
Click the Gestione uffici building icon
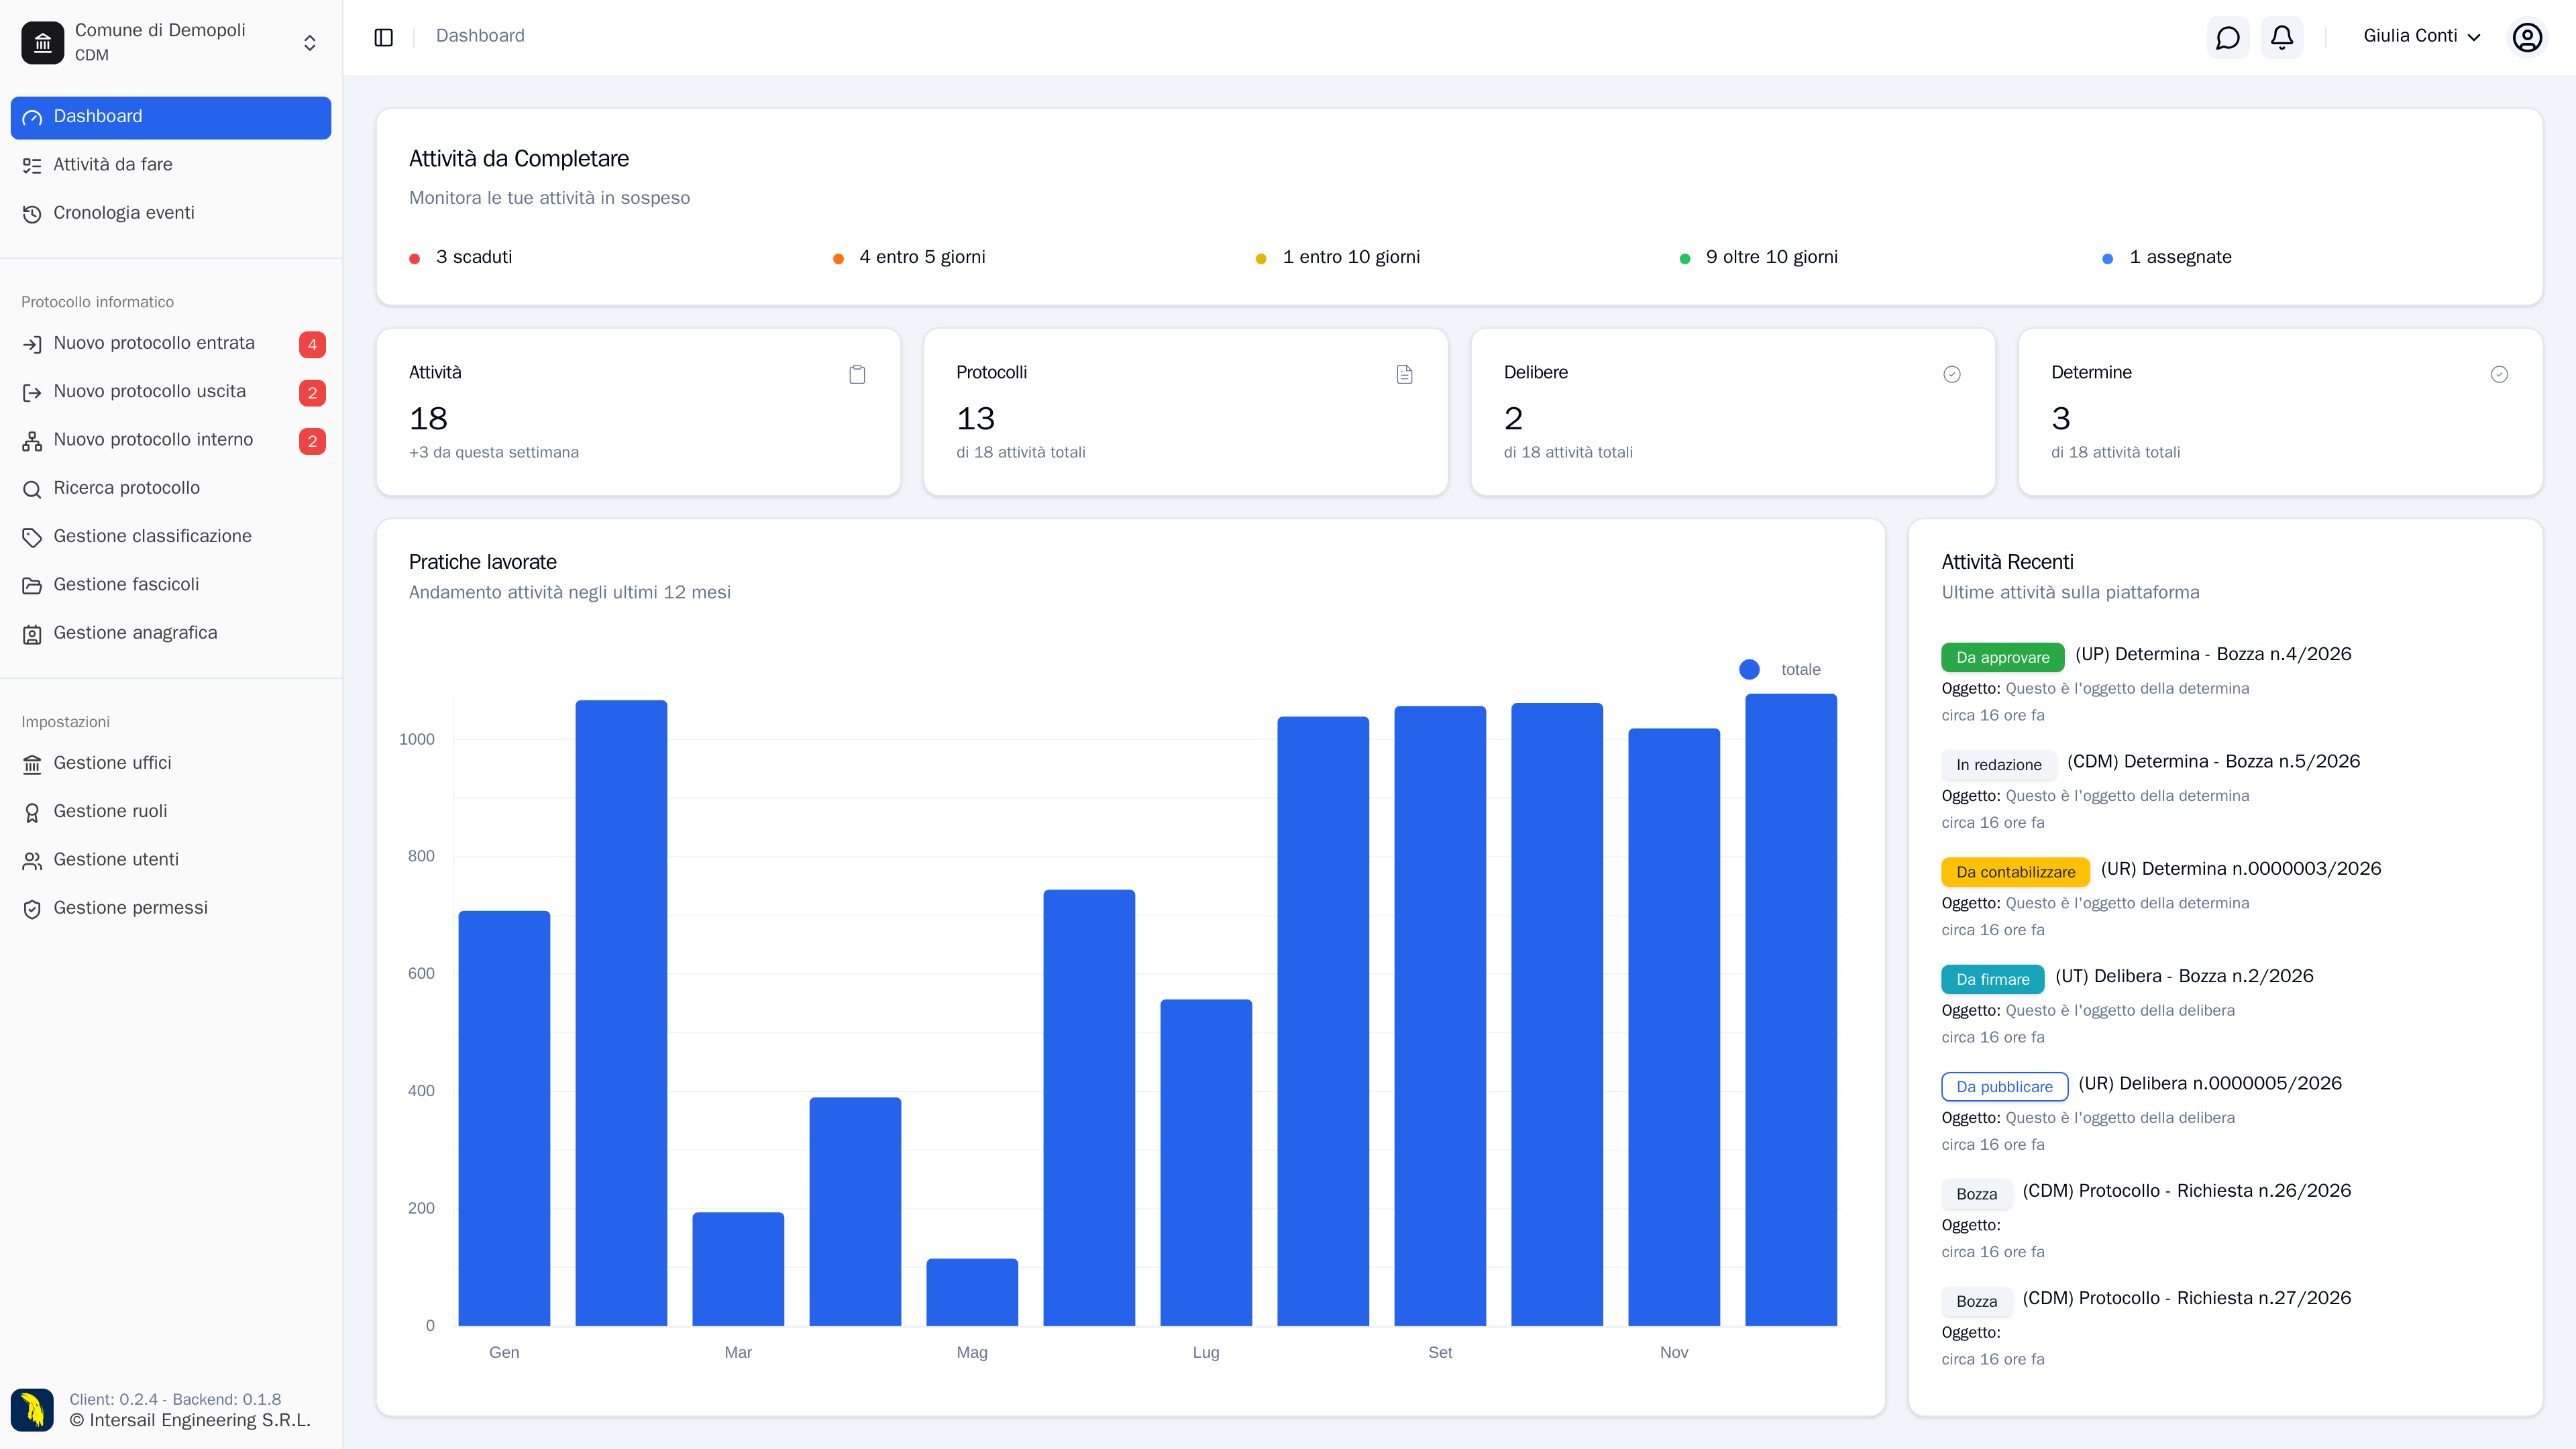(x=32, y=764)
